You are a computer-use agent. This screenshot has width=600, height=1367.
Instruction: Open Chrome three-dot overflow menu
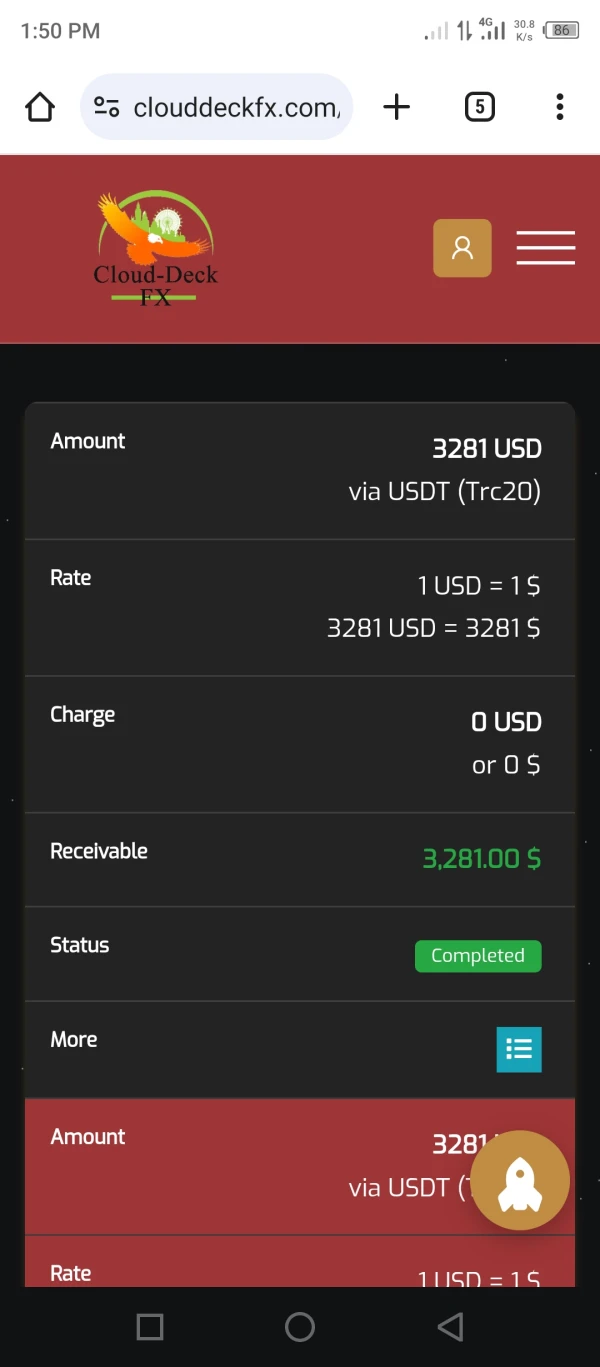point(559,107)
